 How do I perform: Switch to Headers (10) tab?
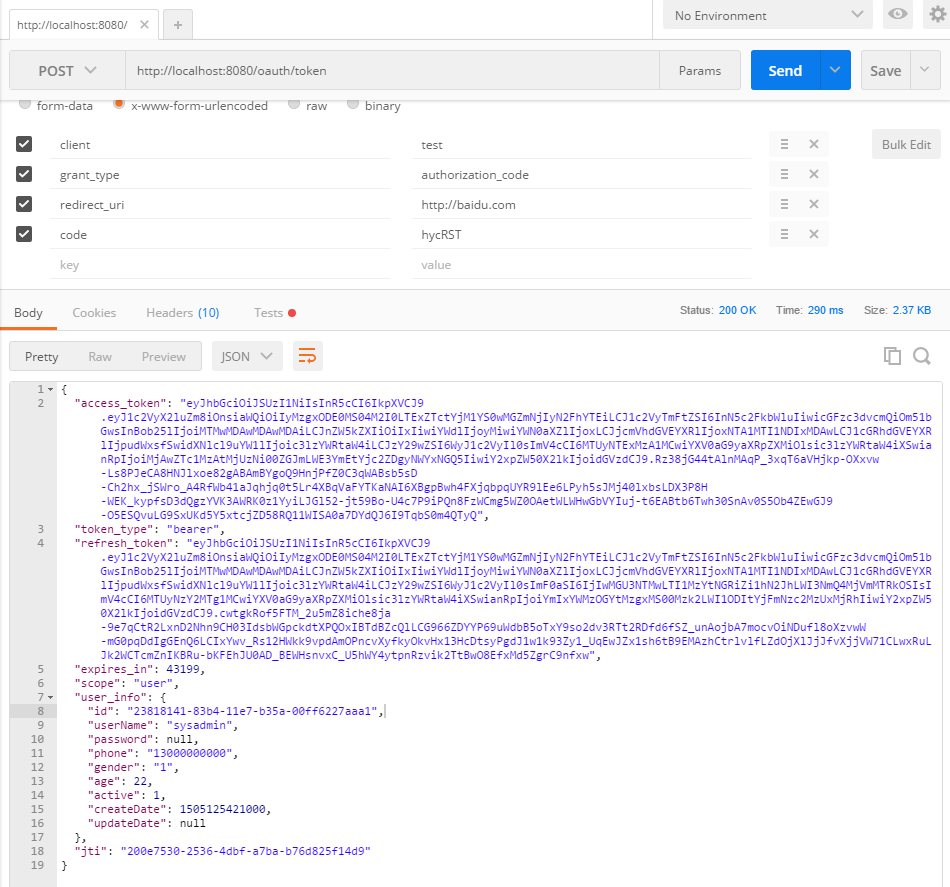[x=182, y=313]
